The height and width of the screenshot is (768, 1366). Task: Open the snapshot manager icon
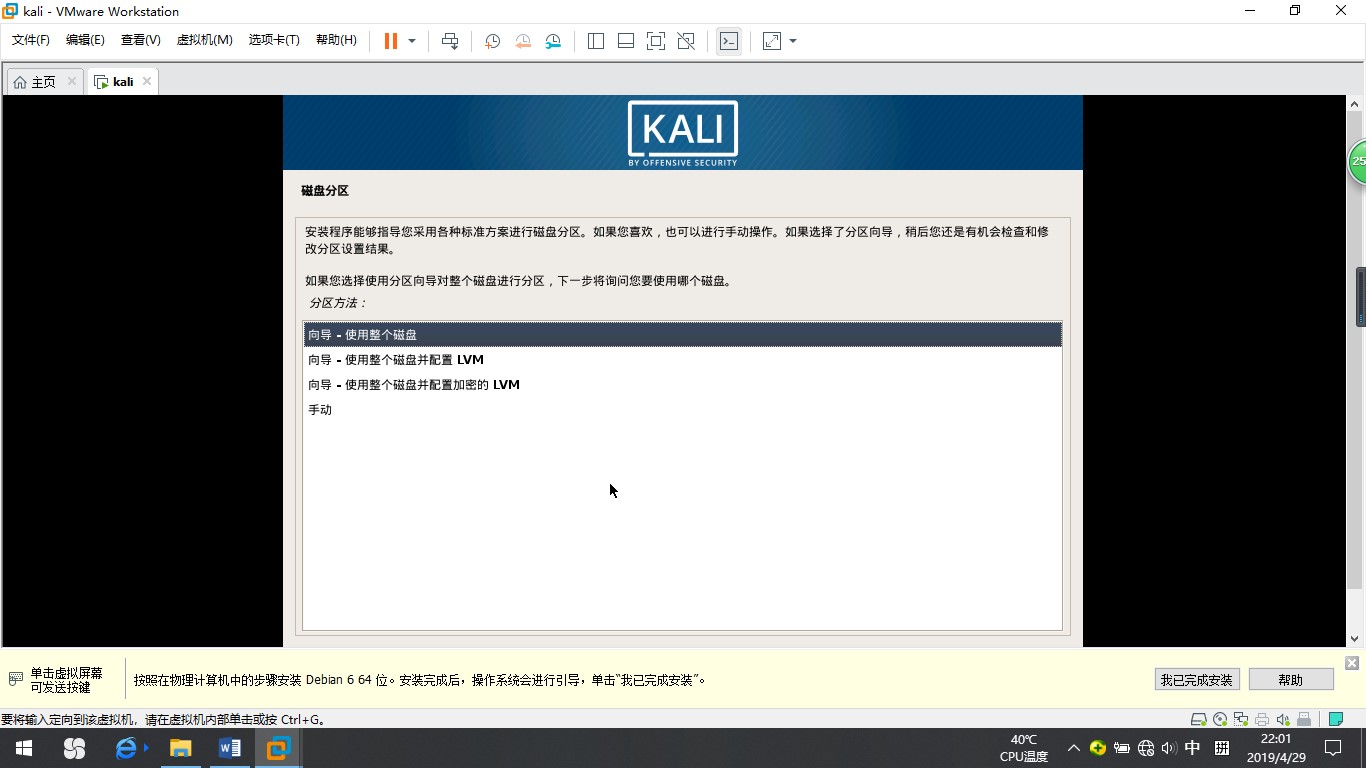(x=553, y=41)
